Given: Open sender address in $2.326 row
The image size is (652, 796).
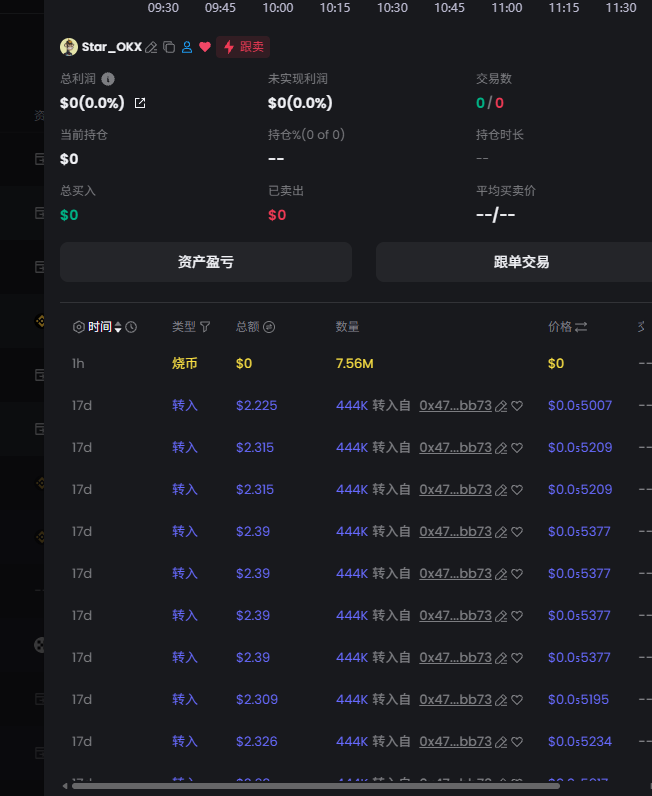Looking at the screenshot, I should point(455,742).
